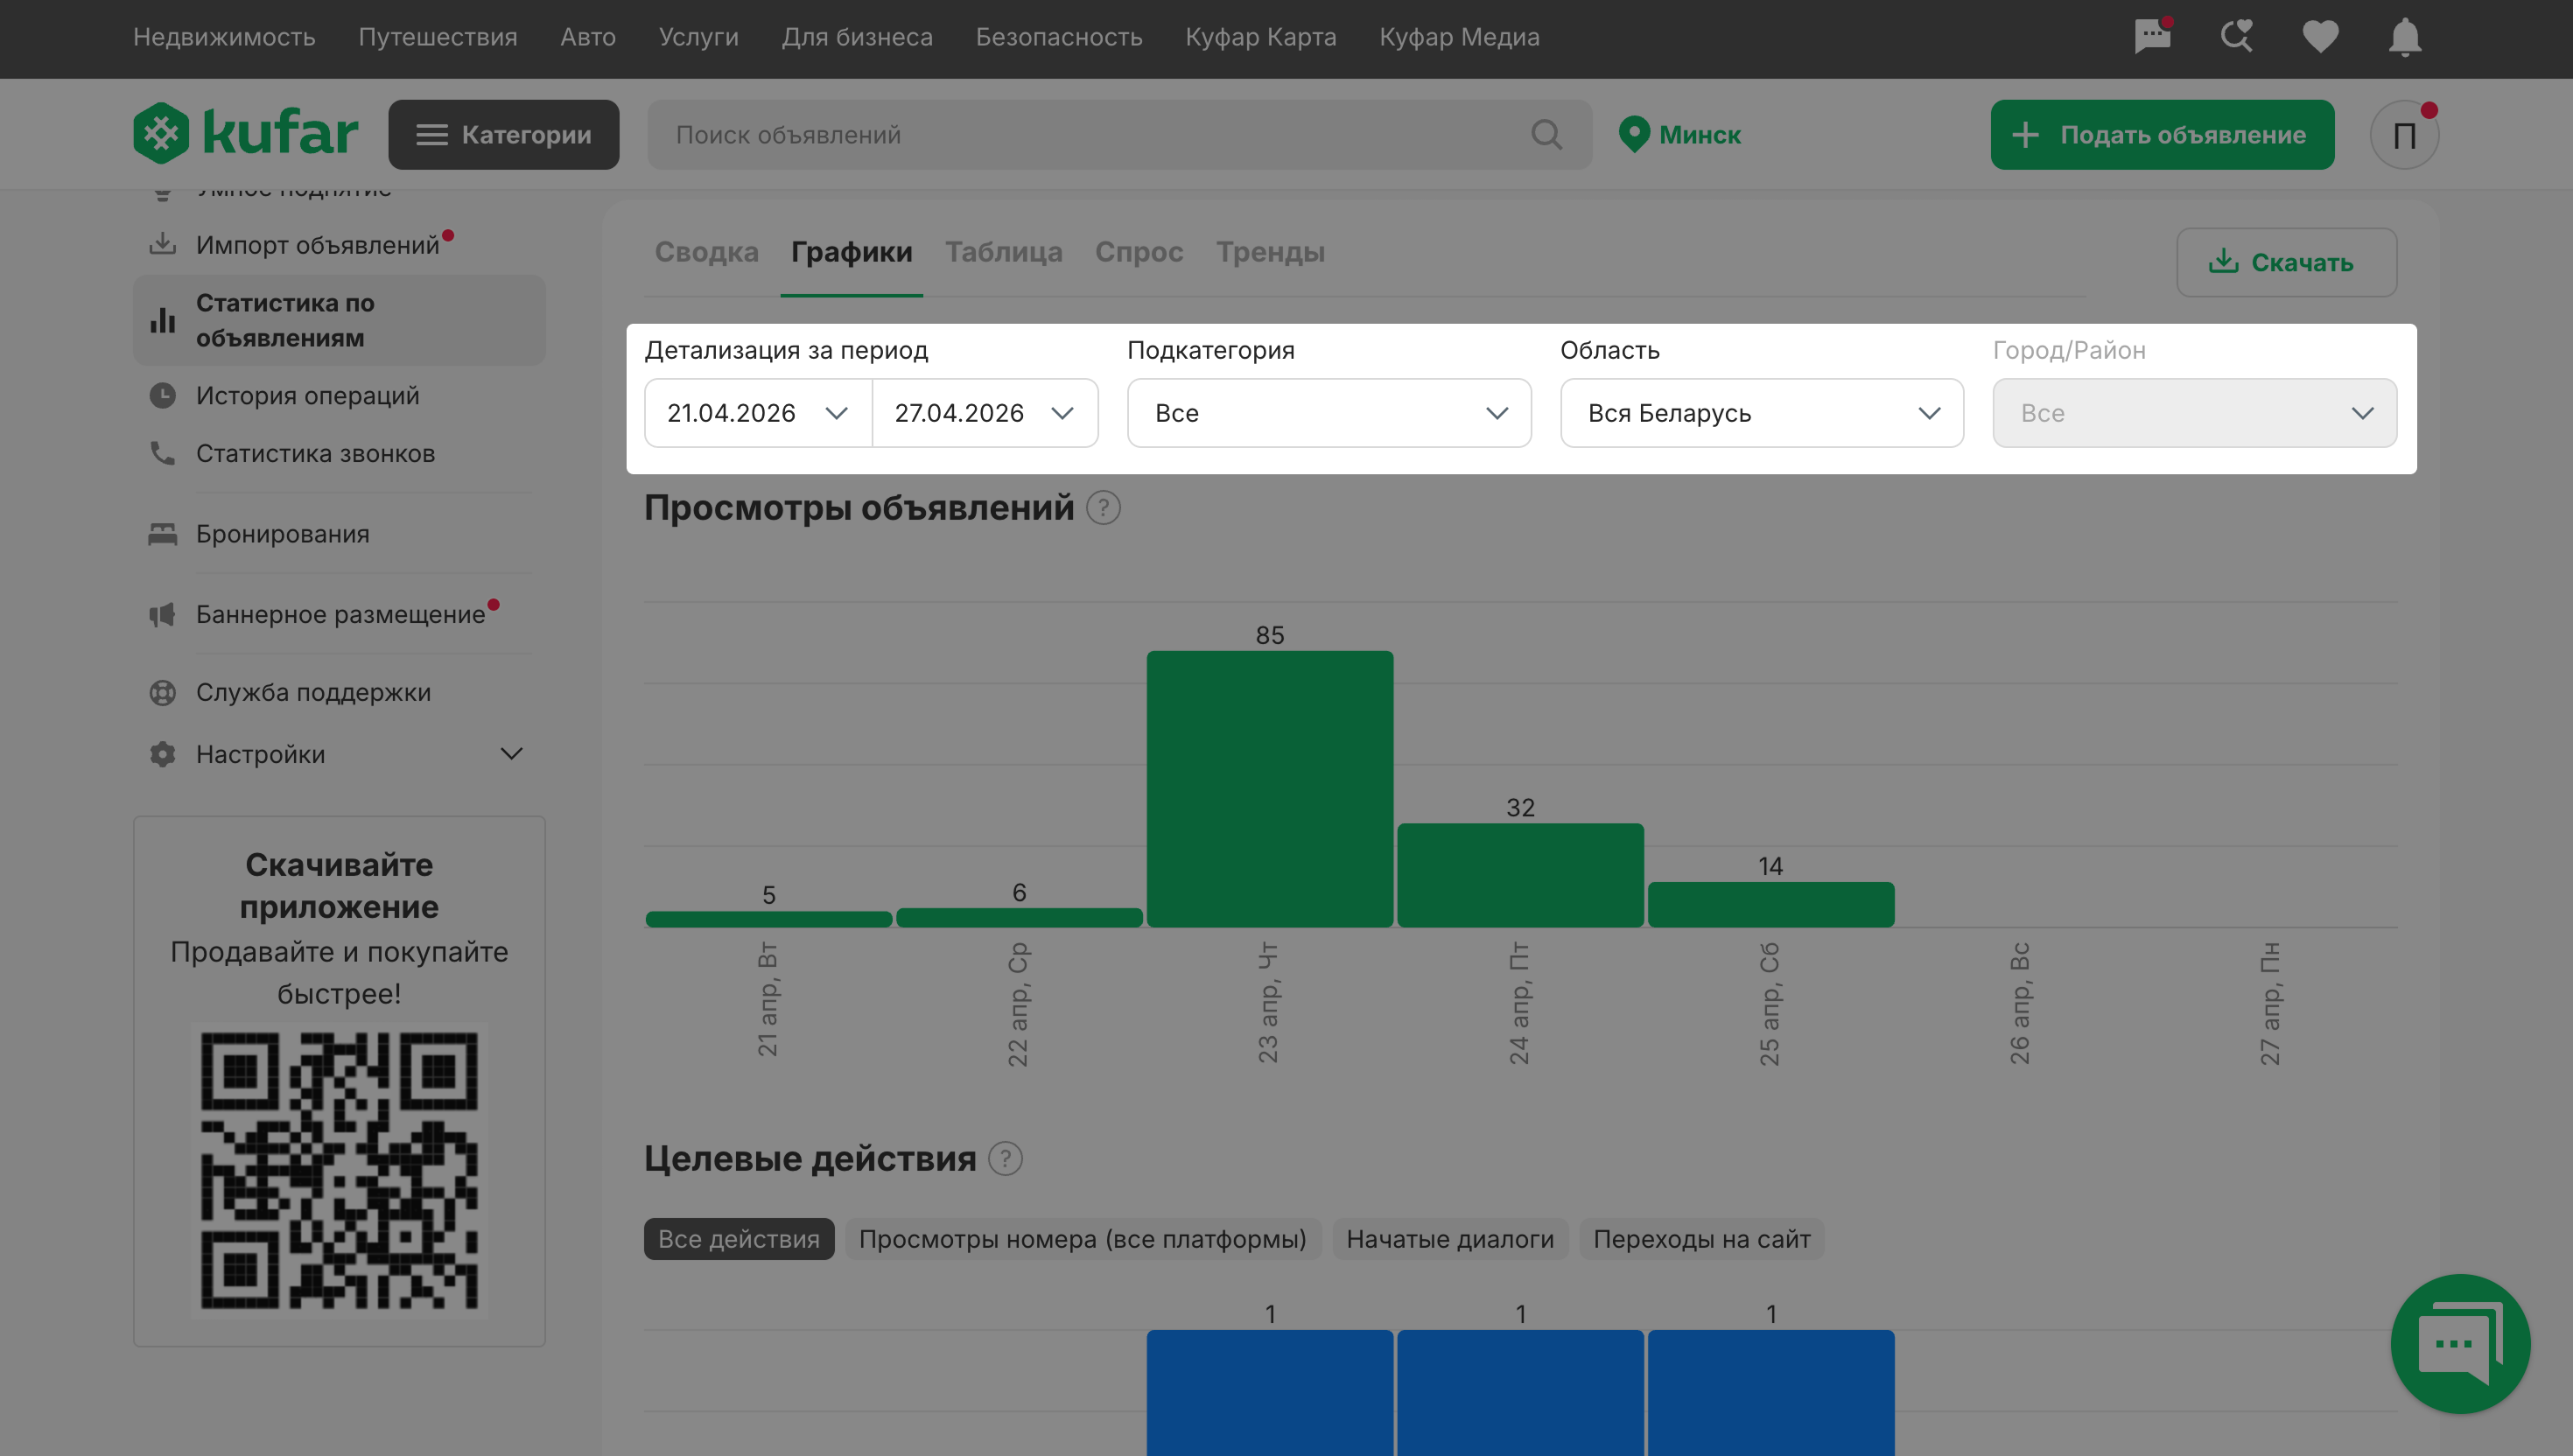Click the hamburger icon in Категории

[x=431, y=135]
